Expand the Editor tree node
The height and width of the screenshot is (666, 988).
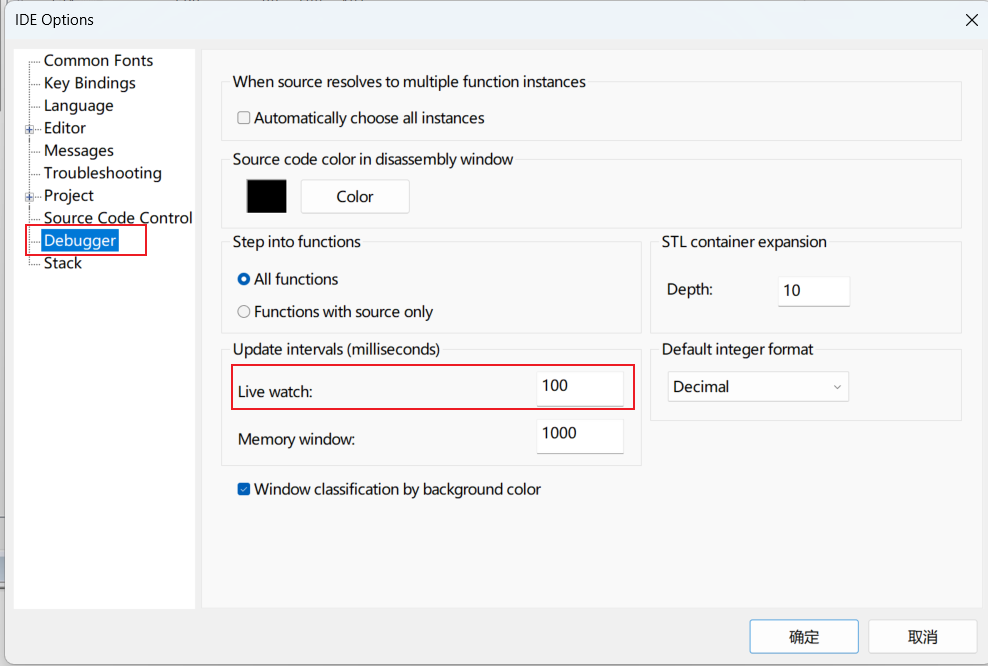[x=31, y=127]
